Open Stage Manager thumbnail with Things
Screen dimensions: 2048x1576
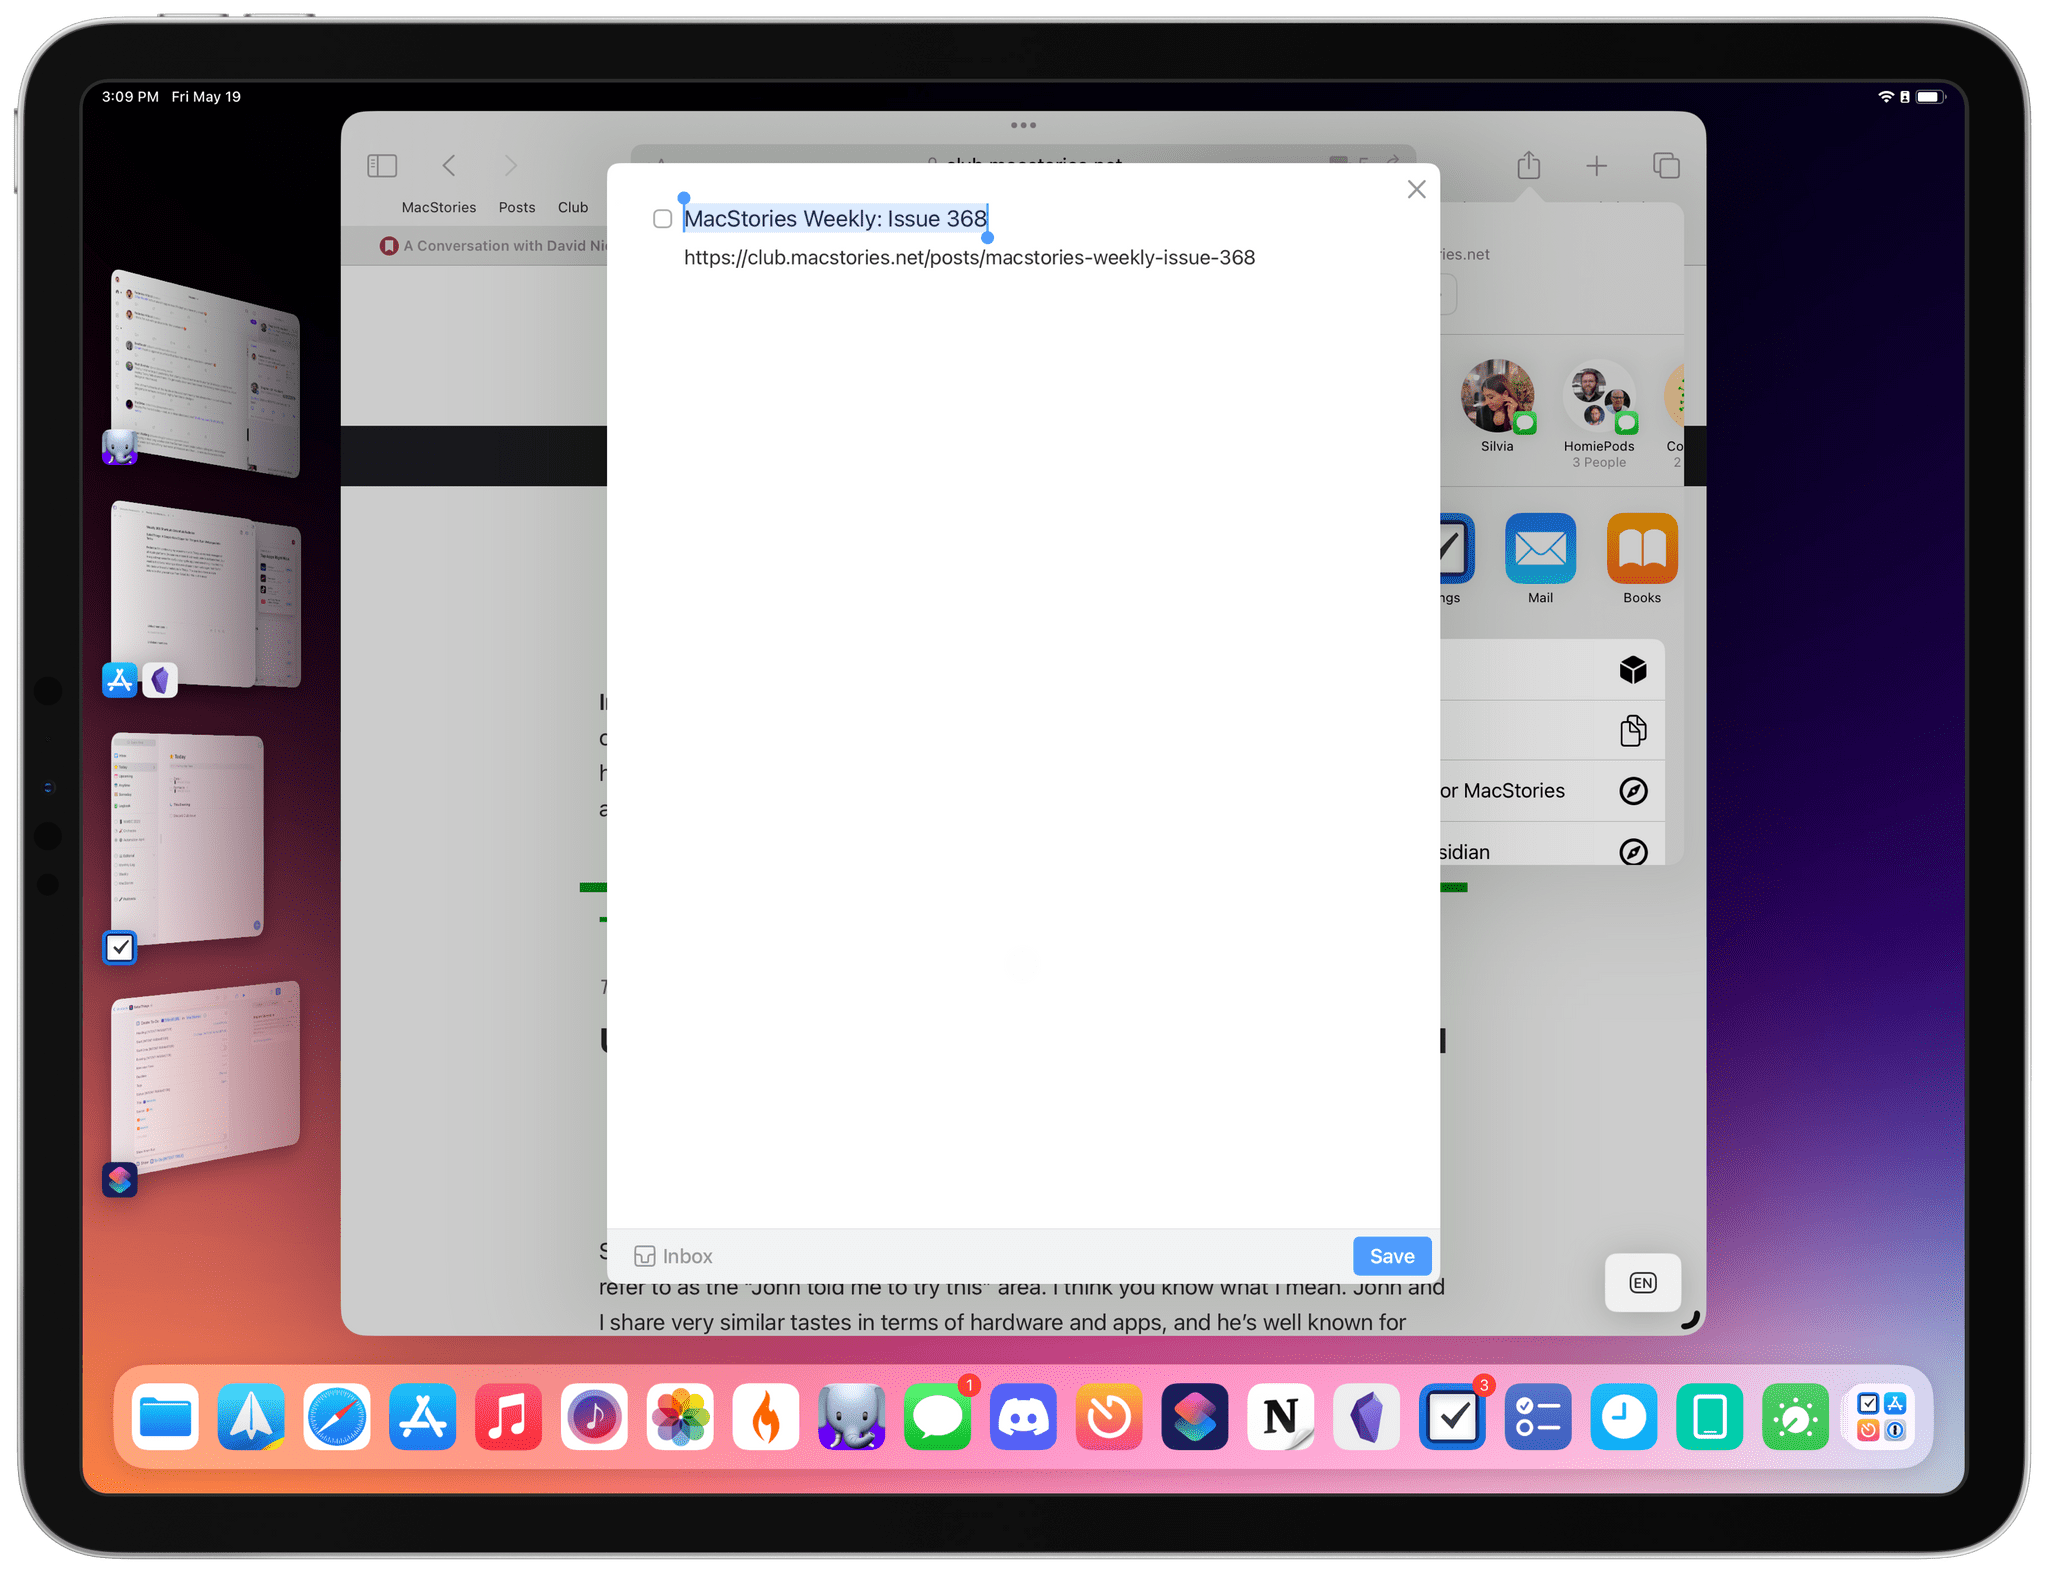[188, 838]
